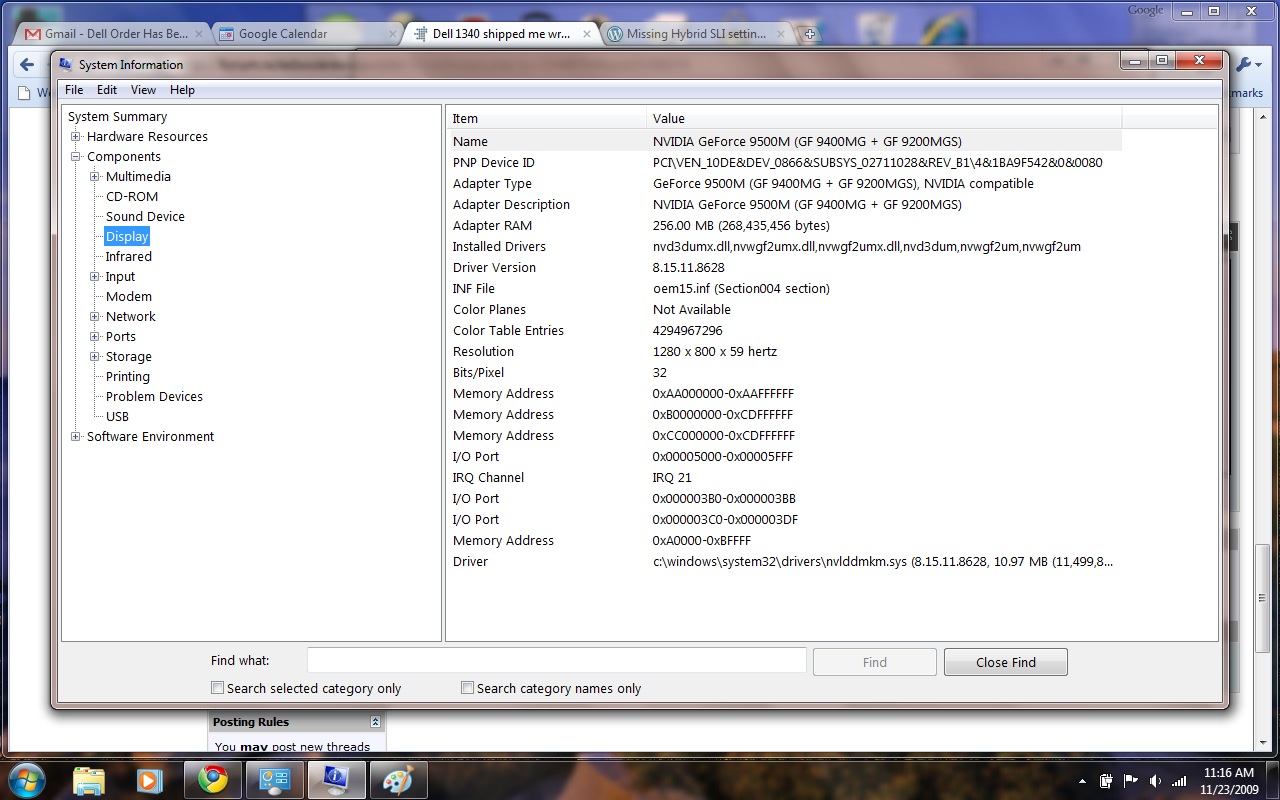1280x800 pixels.
Task: Select the Adapter RAM row
Action: point(784,225)
